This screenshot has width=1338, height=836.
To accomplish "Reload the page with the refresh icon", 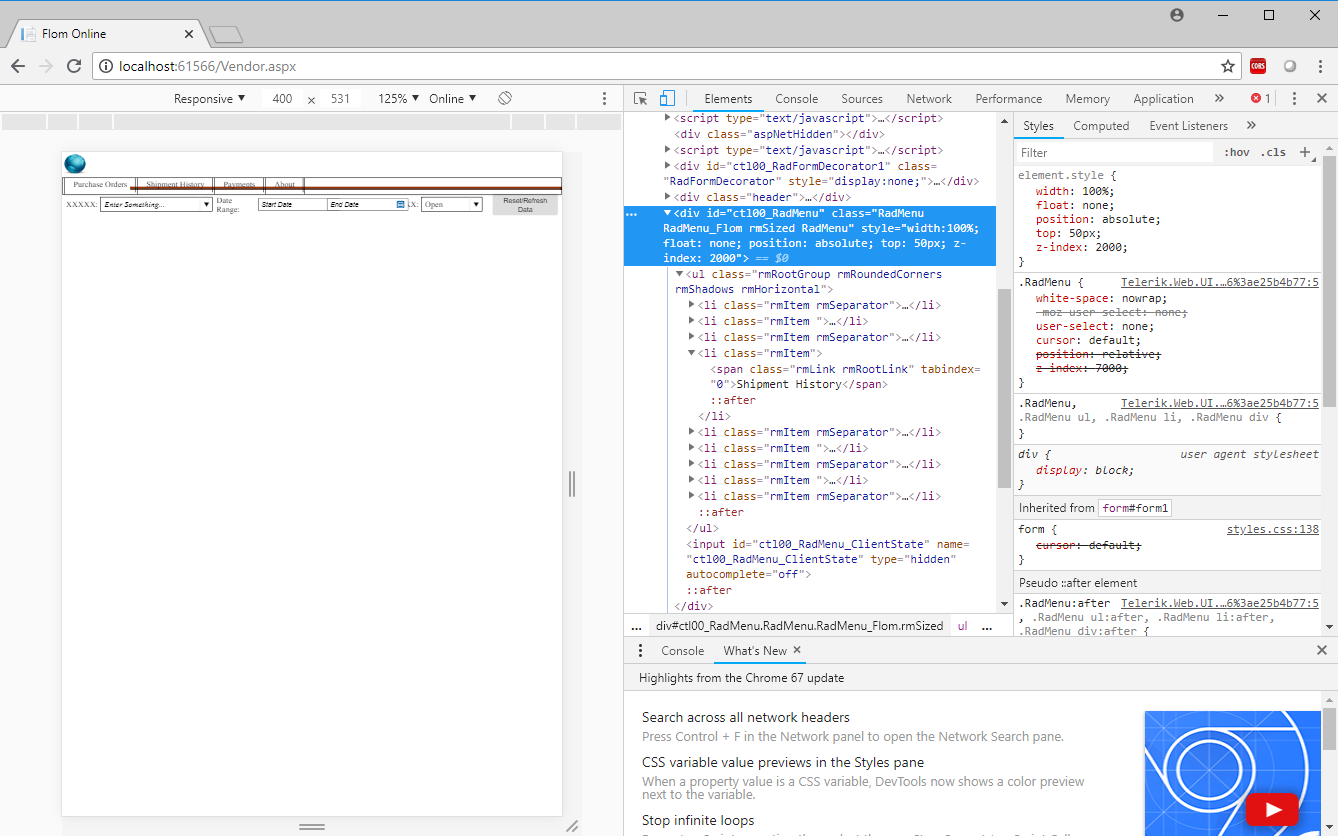I will 74,66.
